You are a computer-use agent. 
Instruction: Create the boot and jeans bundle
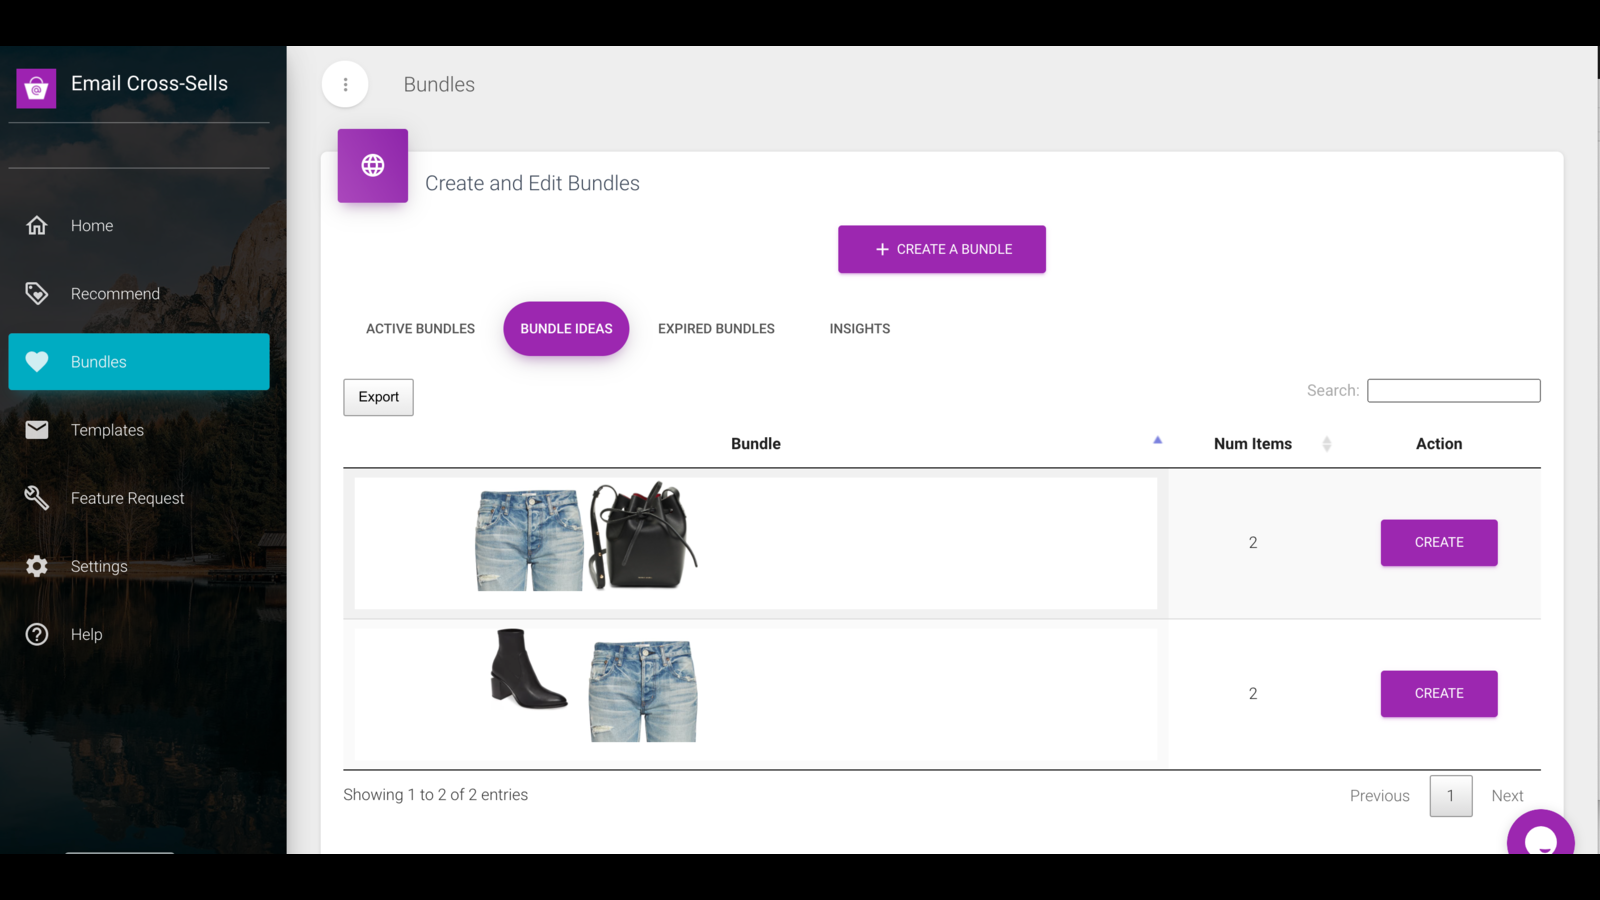point(1439,694)
